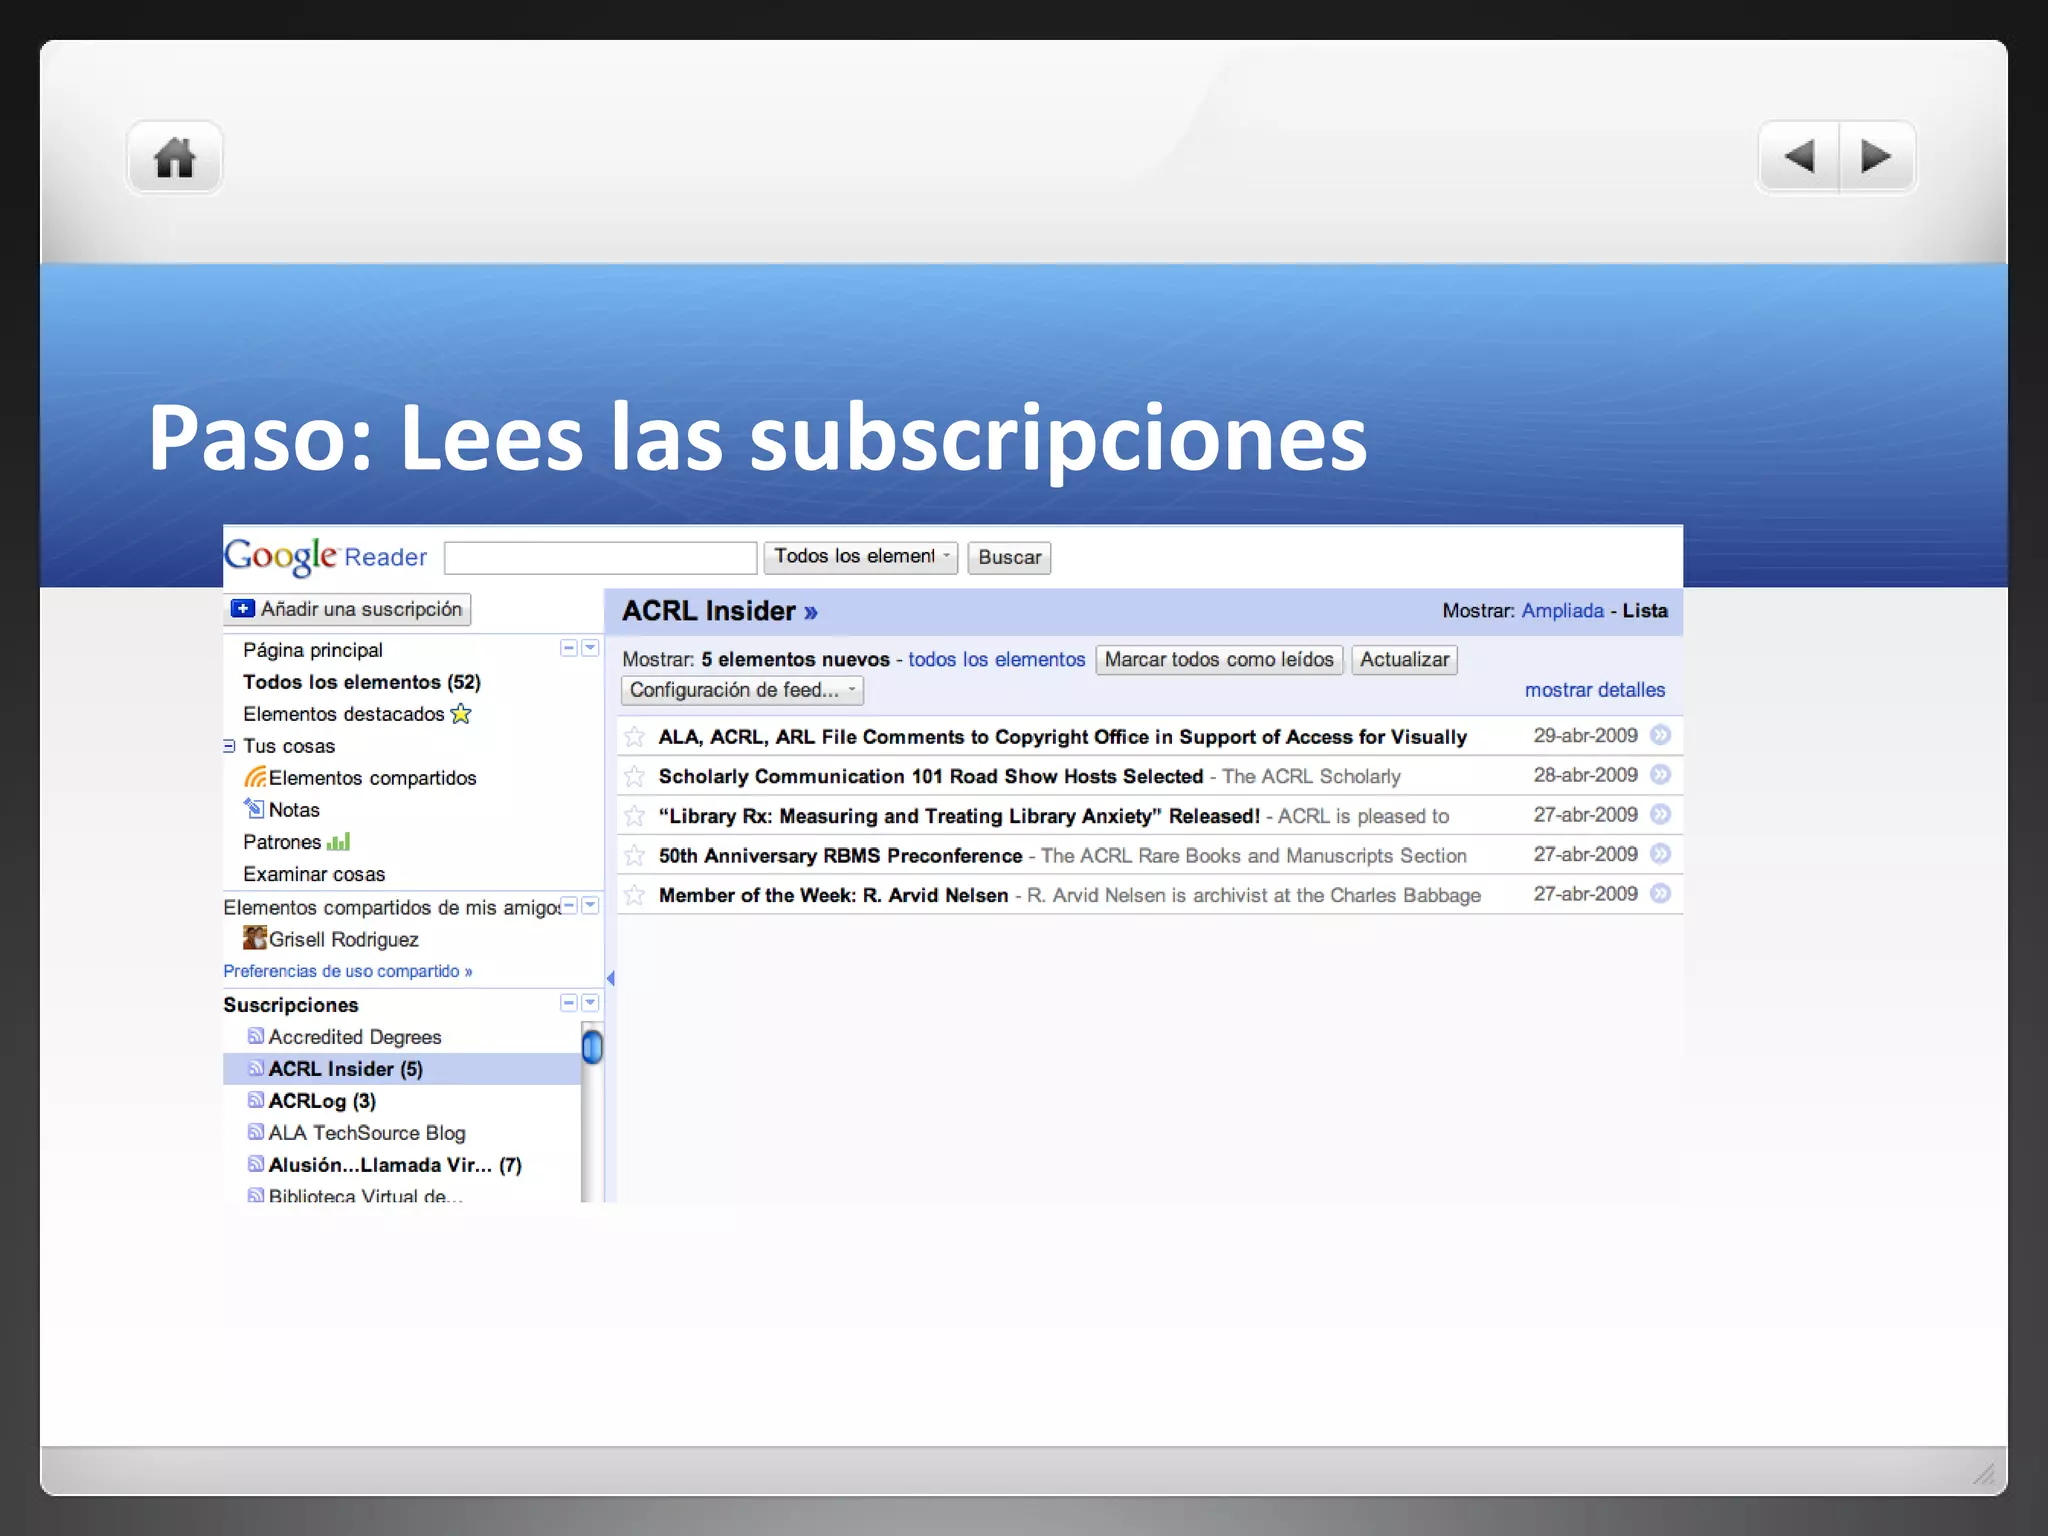Click the subscriptions list scrollbar thumb
2048x1536 pixels.
(592, 1047)
